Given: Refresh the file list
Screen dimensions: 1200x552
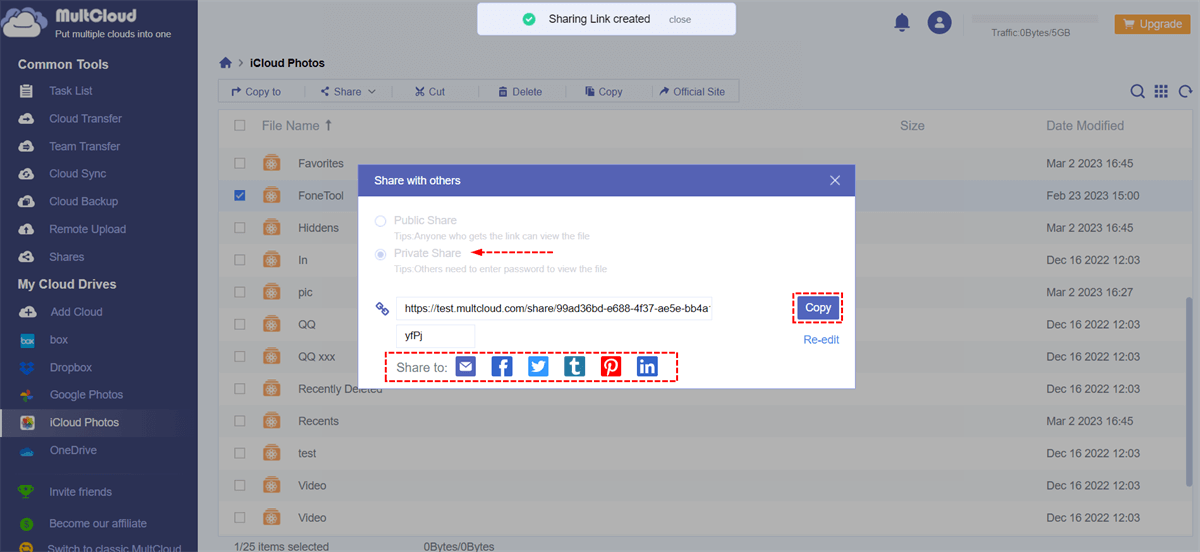Looking at the screenshot, I should 1185,91.
